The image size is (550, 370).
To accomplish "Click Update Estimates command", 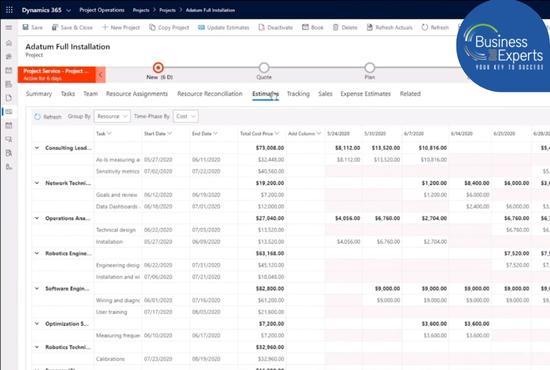I will click(223, 27).
